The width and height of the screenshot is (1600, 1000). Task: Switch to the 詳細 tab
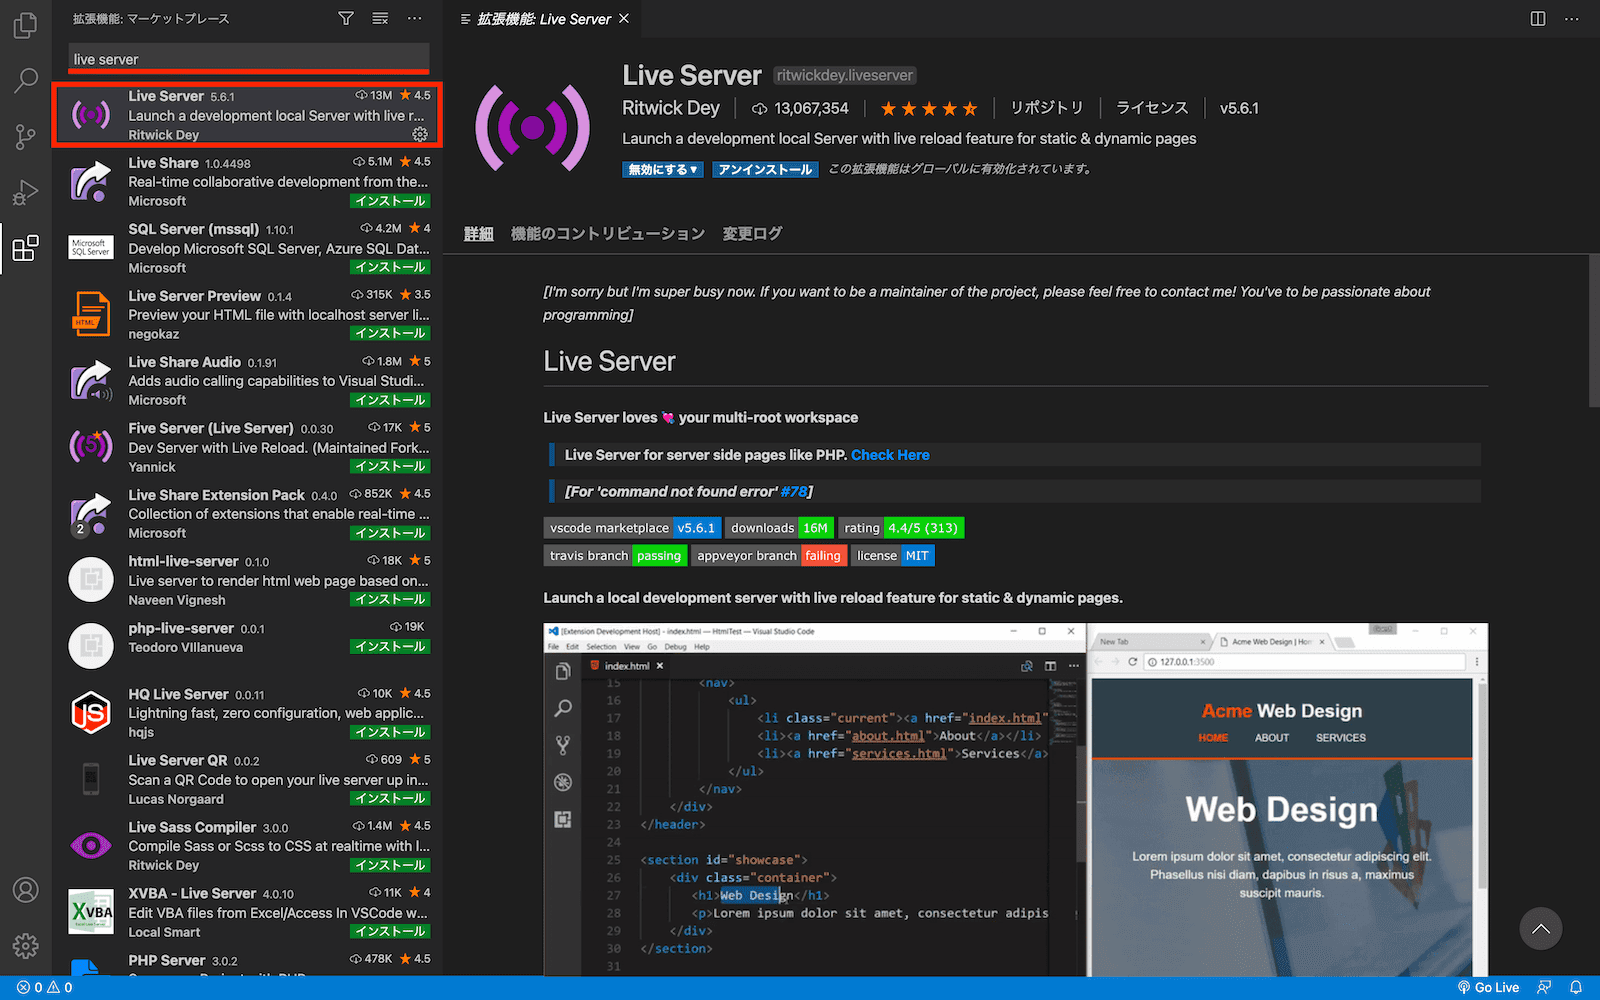point(479,233)
